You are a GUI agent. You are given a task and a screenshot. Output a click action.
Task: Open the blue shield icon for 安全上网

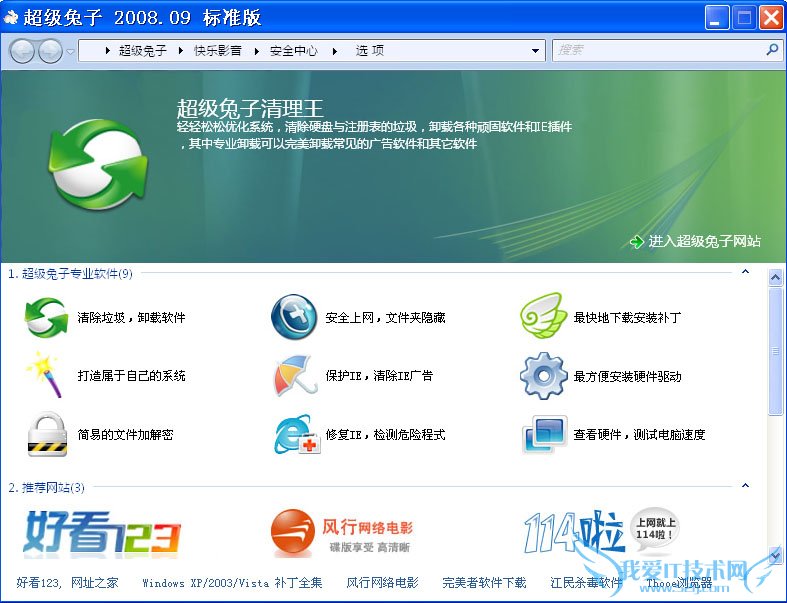click(294, 317)
